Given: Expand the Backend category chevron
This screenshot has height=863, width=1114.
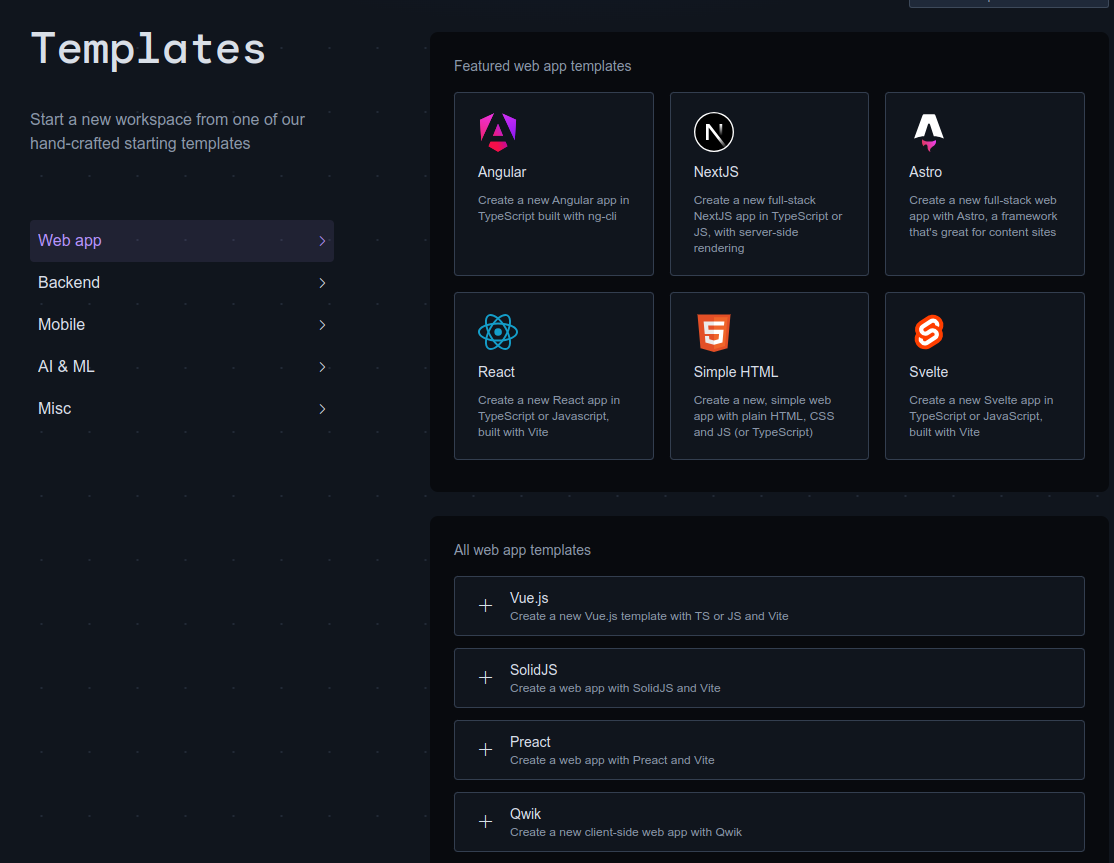Looking at the screenshot, I should point(322,283).
